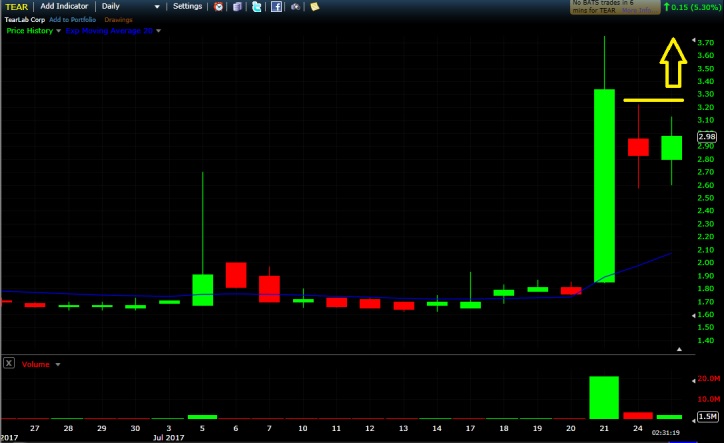Viewport: 724px width, 443px height.
Task: Click the stacked pages icon in toolbar
Action: pyautogui.click(x=236, y=6)
